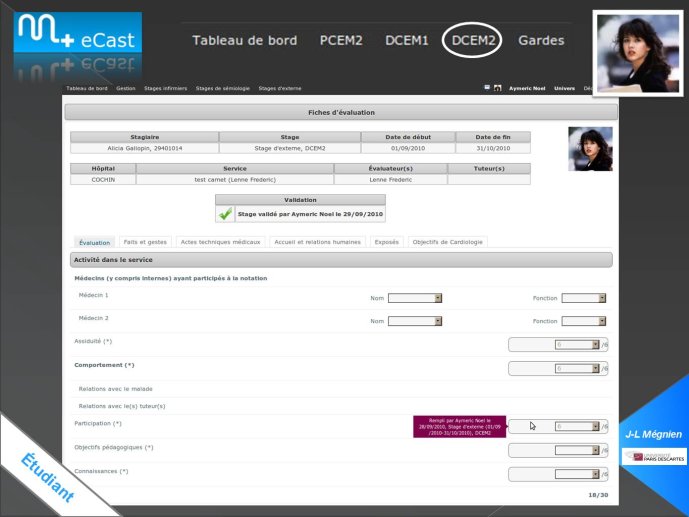The width and height of the screenshot is (689, 517).
Task: Open the Comportement score dropdown
Action: [x=577, y=369]
